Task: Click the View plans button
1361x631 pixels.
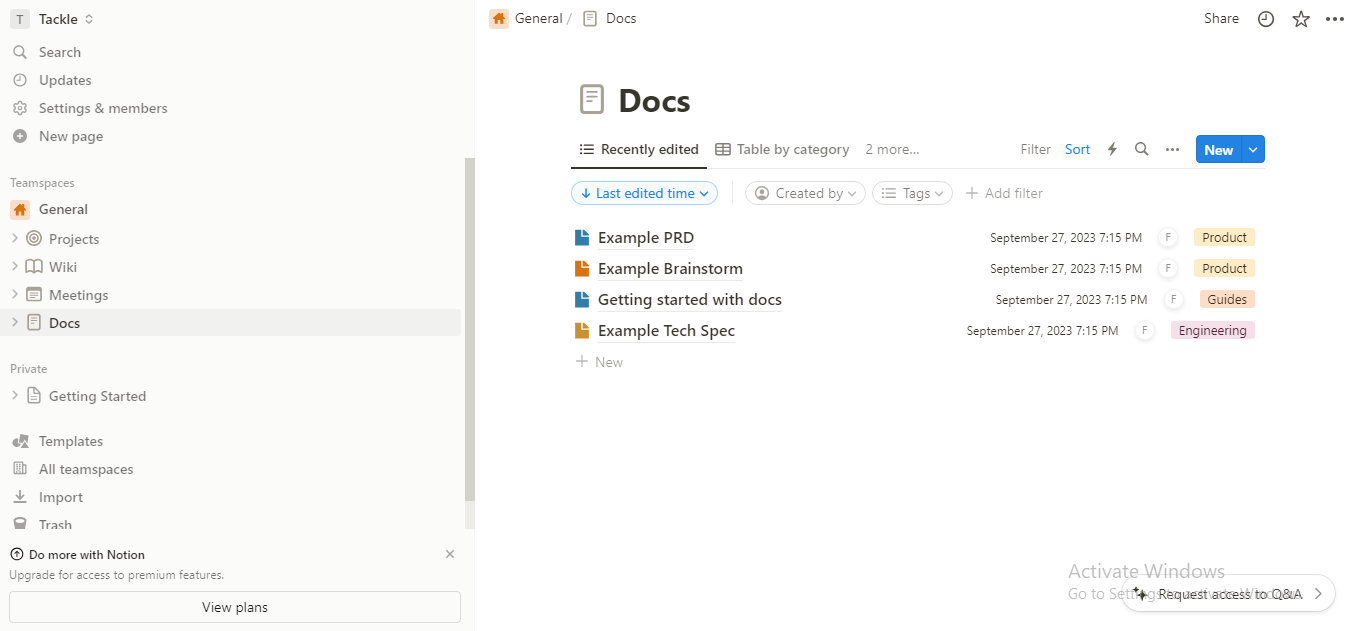Action: (235, 607)
